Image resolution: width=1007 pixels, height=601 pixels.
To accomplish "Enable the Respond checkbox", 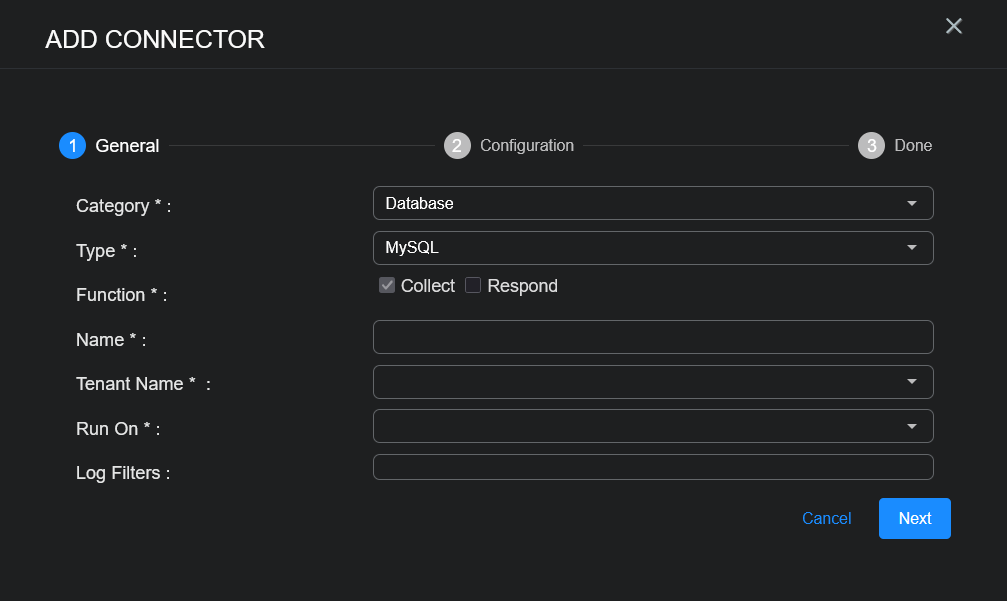I will click(474, 286).
